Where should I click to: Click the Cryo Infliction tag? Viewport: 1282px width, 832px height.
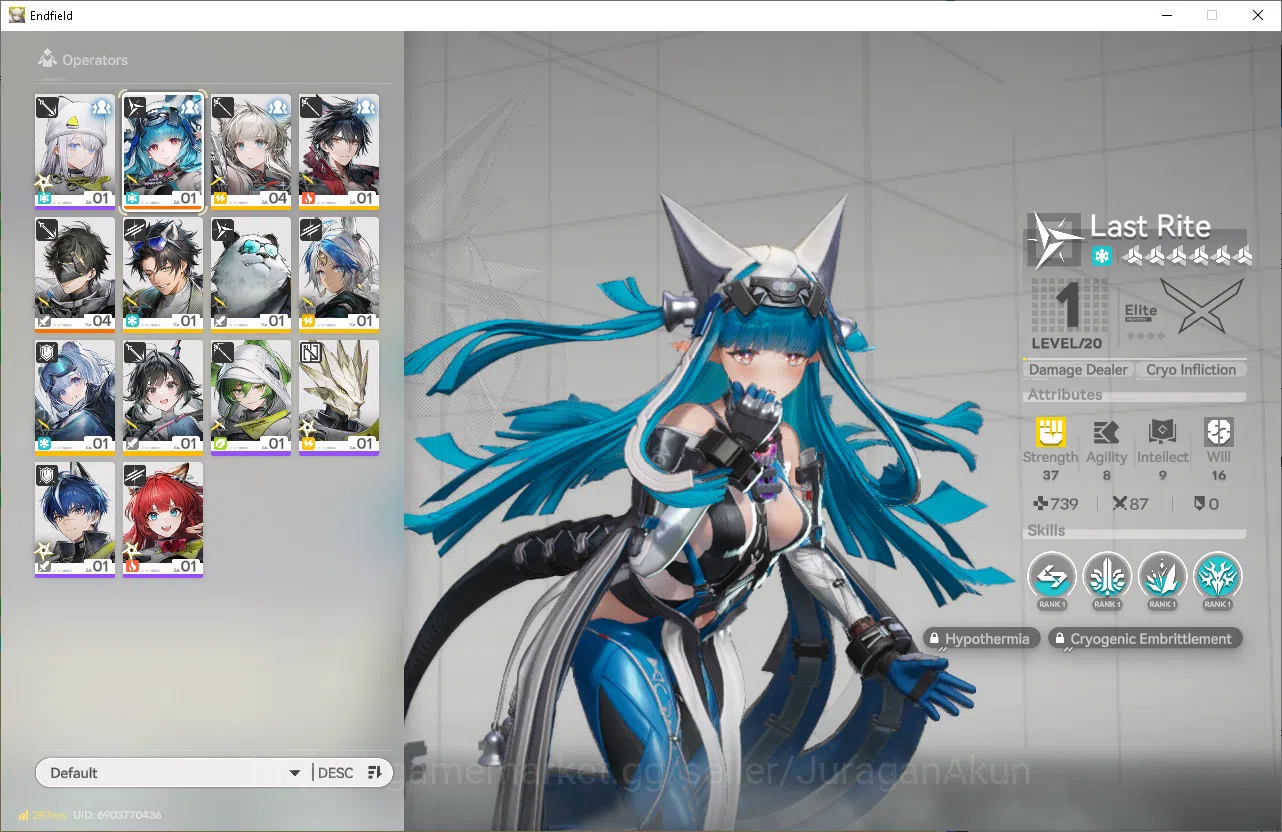tap(1191, 370)
